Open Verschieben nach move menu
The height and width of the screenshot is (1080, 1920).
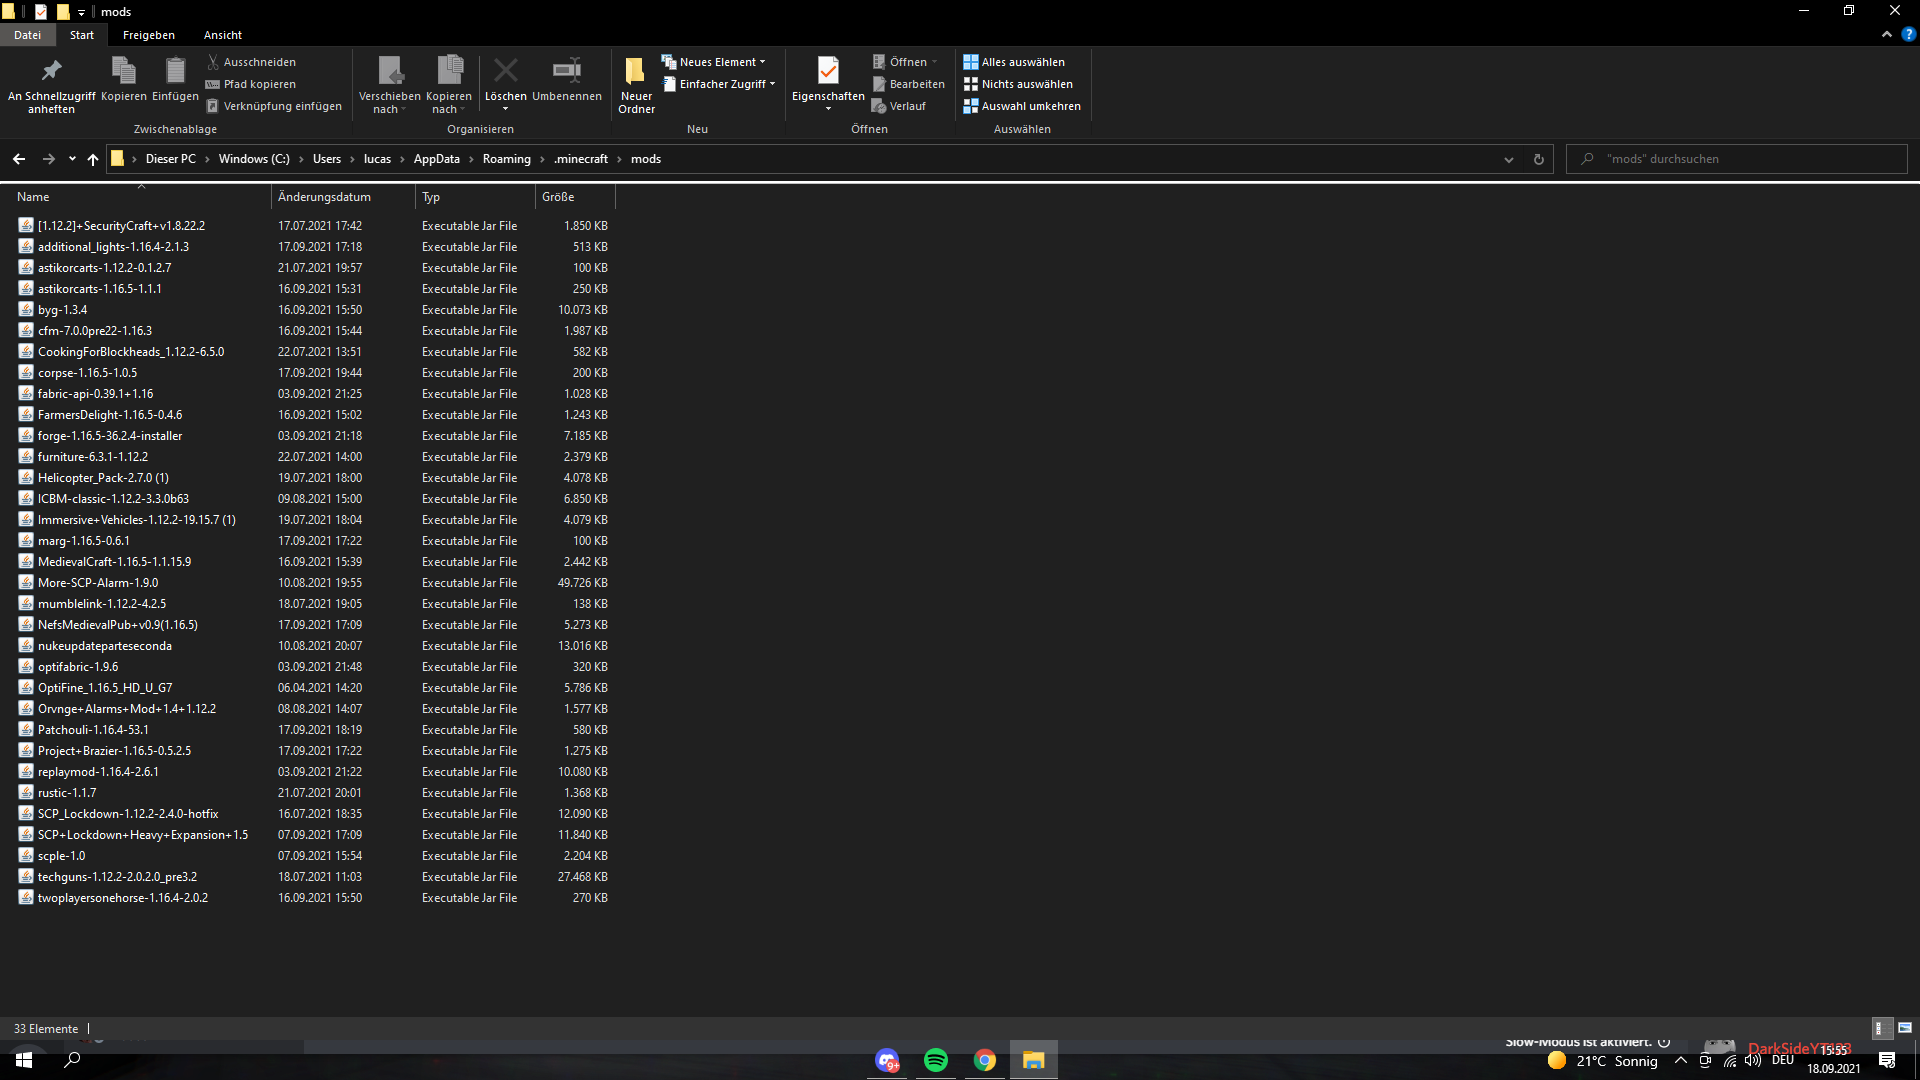pyautogui.click(x=389, y=84)
